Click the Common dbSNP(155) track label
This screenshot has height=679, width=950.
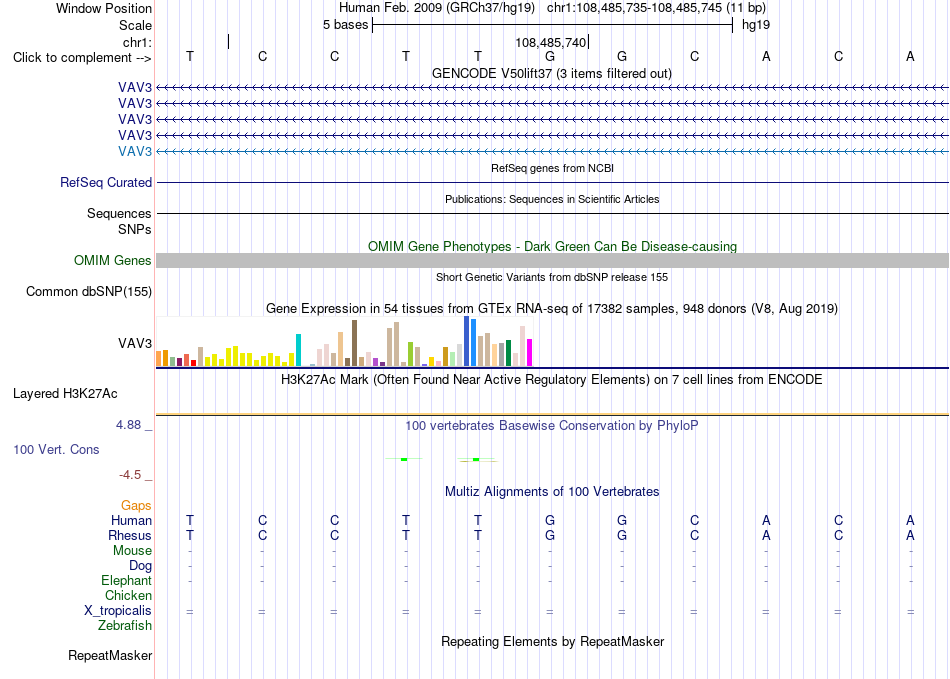click(x=89, y=291)
